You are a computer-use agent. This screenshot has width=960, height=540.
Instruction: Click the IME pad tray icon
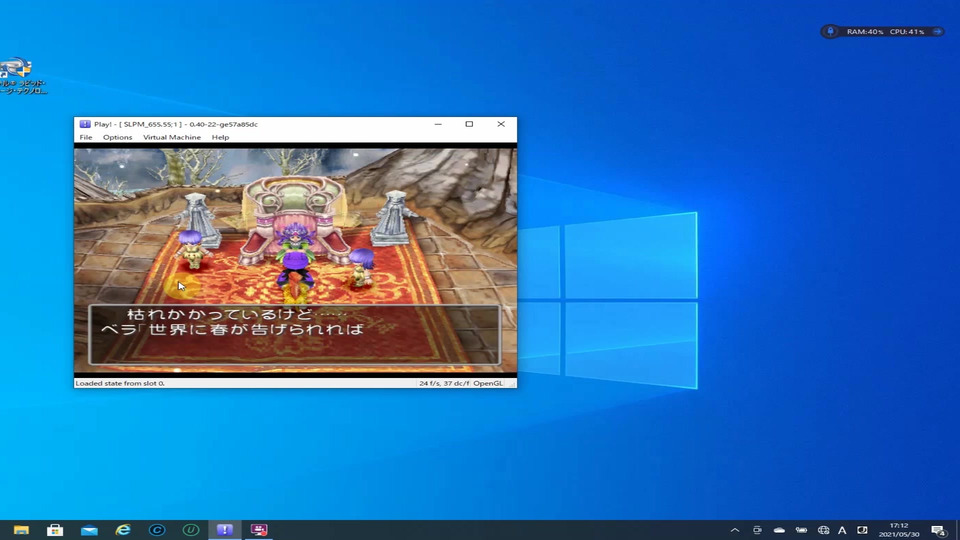(862, 530)
